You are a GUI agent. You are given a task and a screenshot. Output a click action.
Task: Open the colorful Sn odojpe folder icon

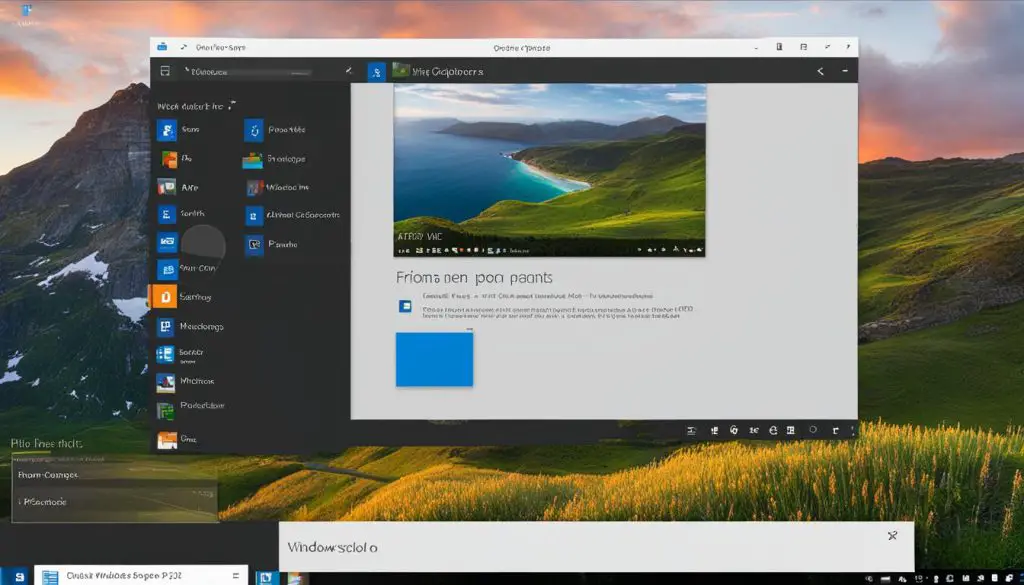(x=252, y=161)
